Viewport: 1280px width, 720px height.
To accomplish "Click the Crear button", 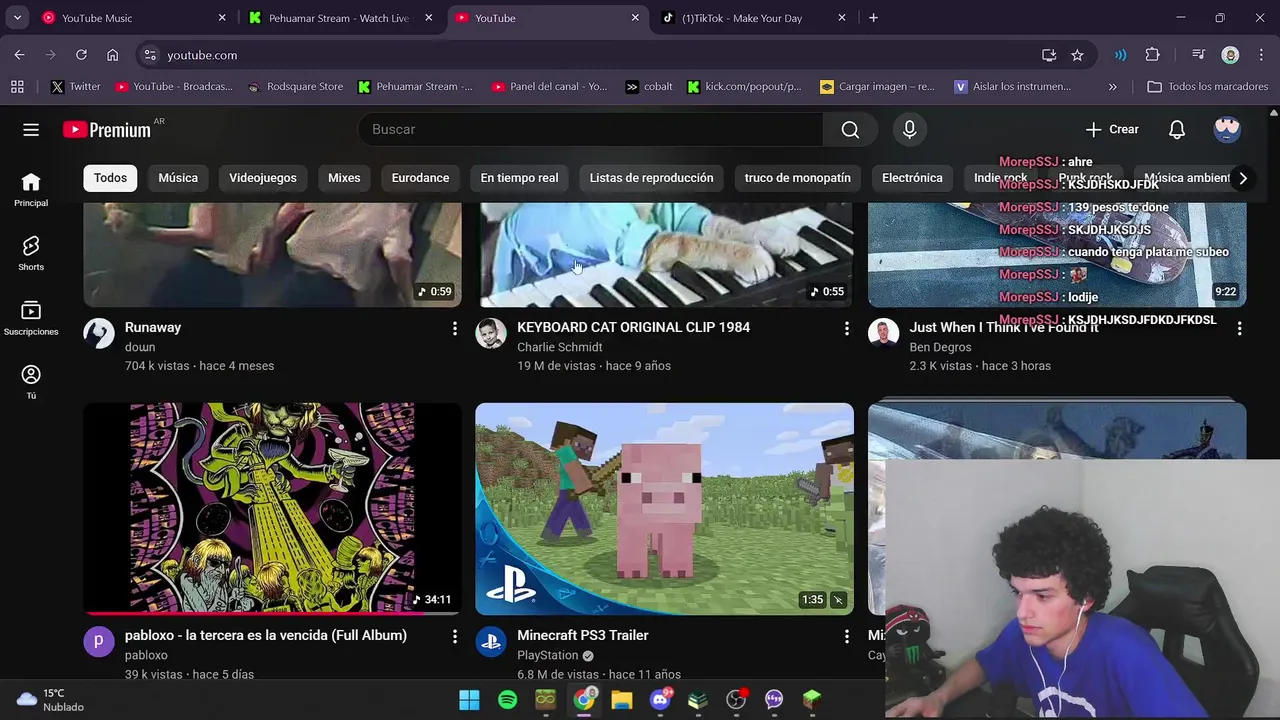I will [1112, 129].
